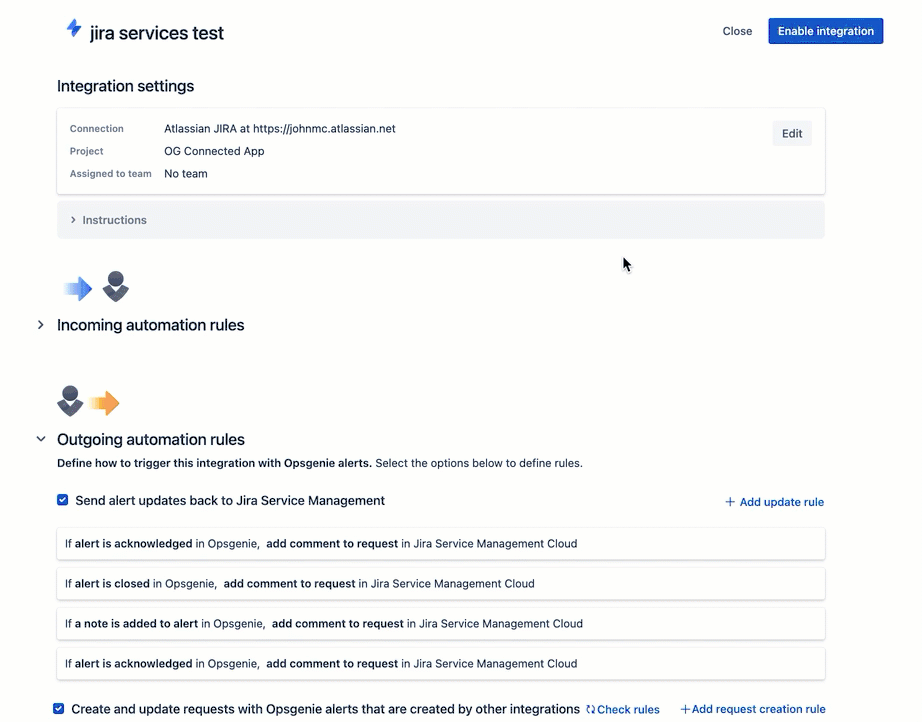Click the plus icon for Add request creation rule

coord(685,709)
